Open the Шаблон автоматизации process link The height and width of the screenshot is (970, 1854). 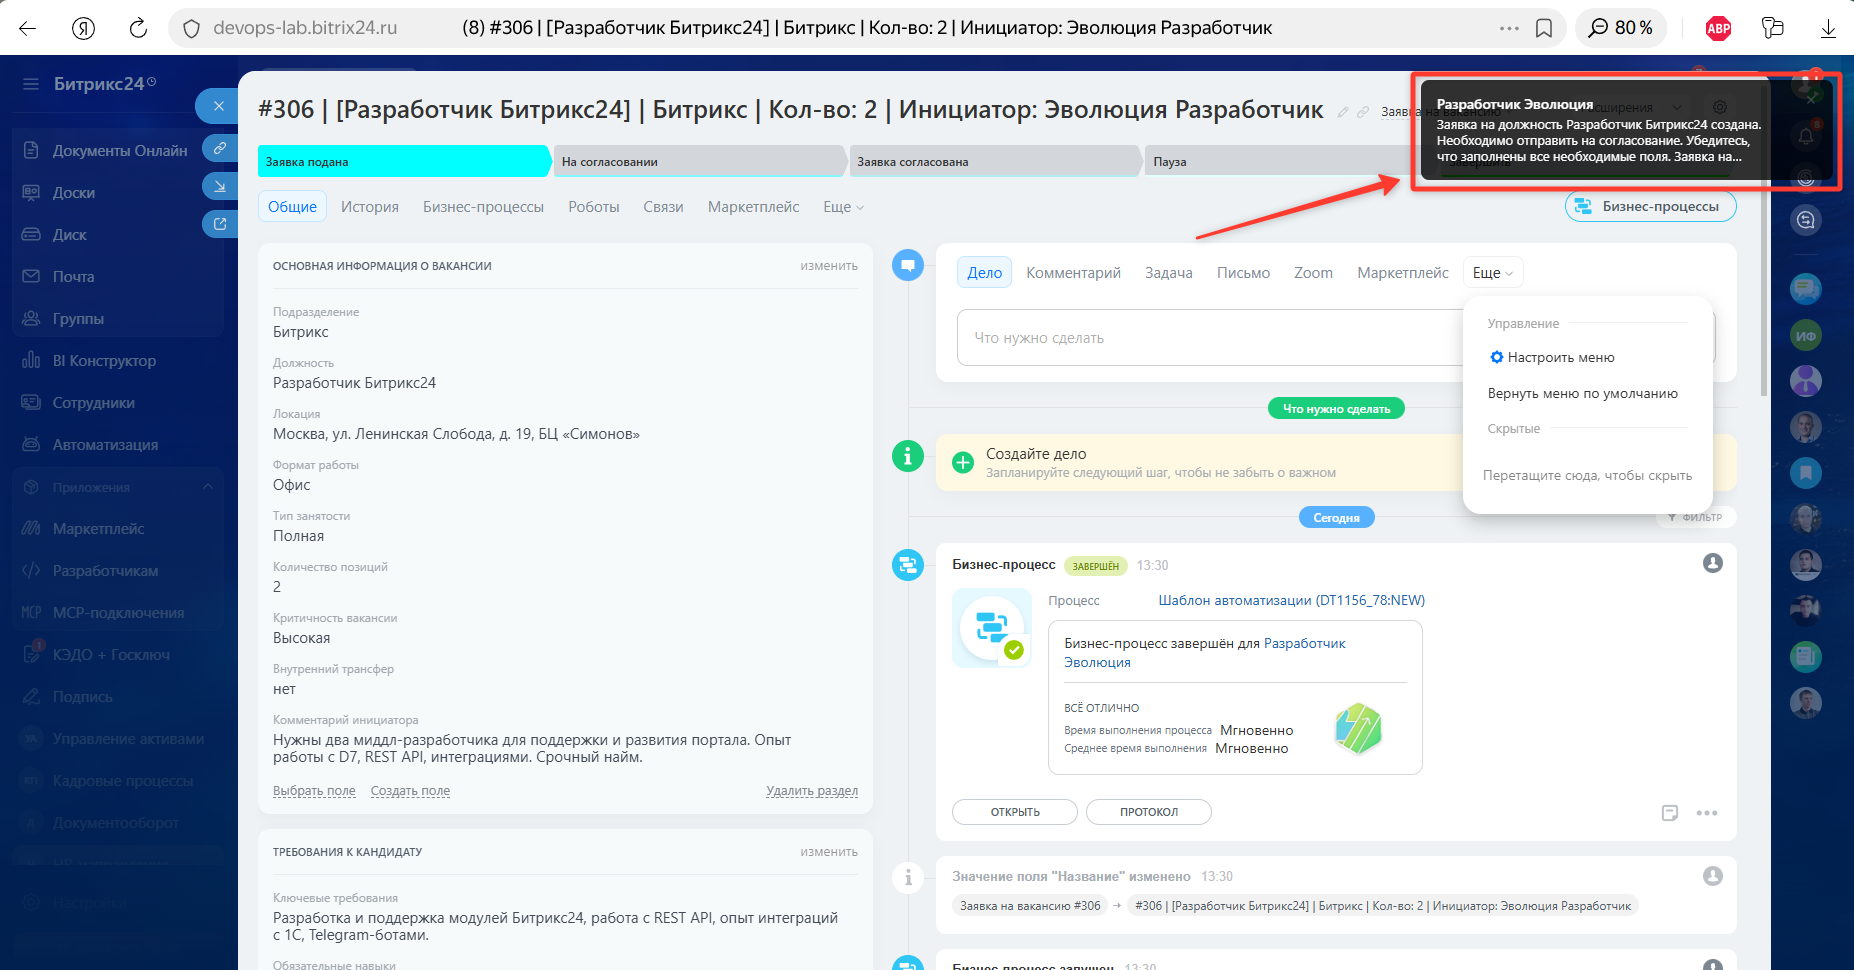click(1291, 600)
